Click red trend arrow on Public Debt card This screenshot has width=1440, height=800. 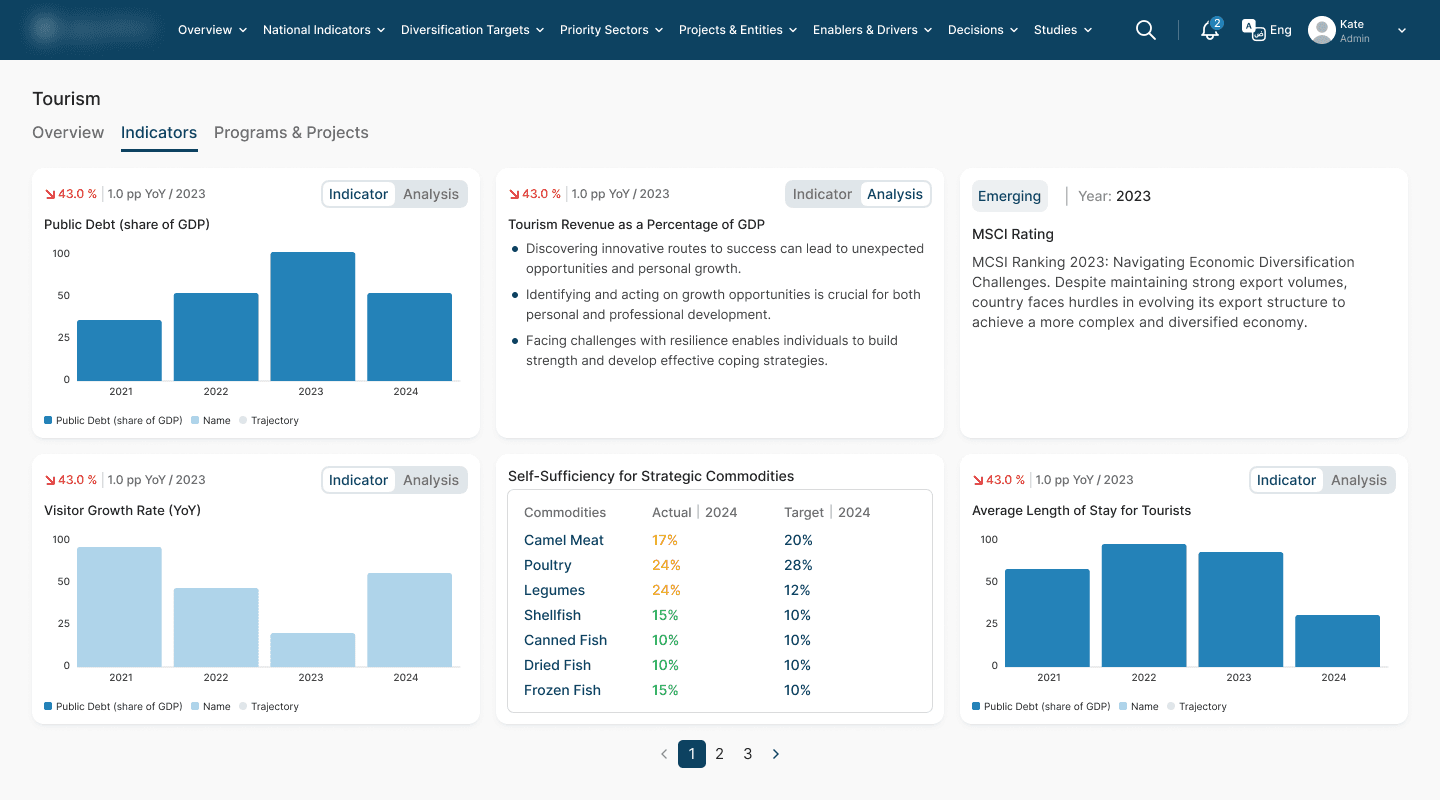click(x=50, y=194)
